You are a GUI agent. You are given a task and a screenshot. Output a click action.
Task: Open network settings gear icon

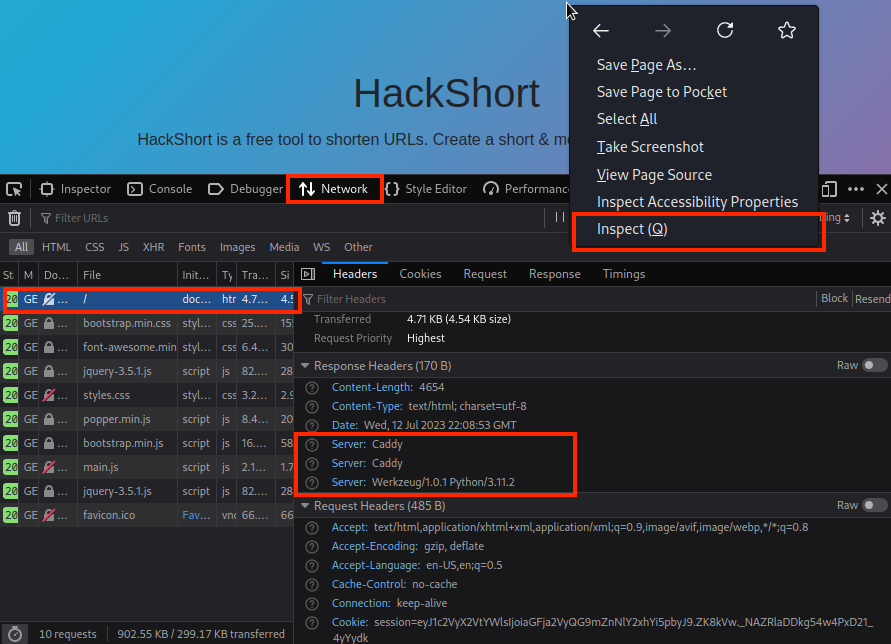[x=877, y=218]
